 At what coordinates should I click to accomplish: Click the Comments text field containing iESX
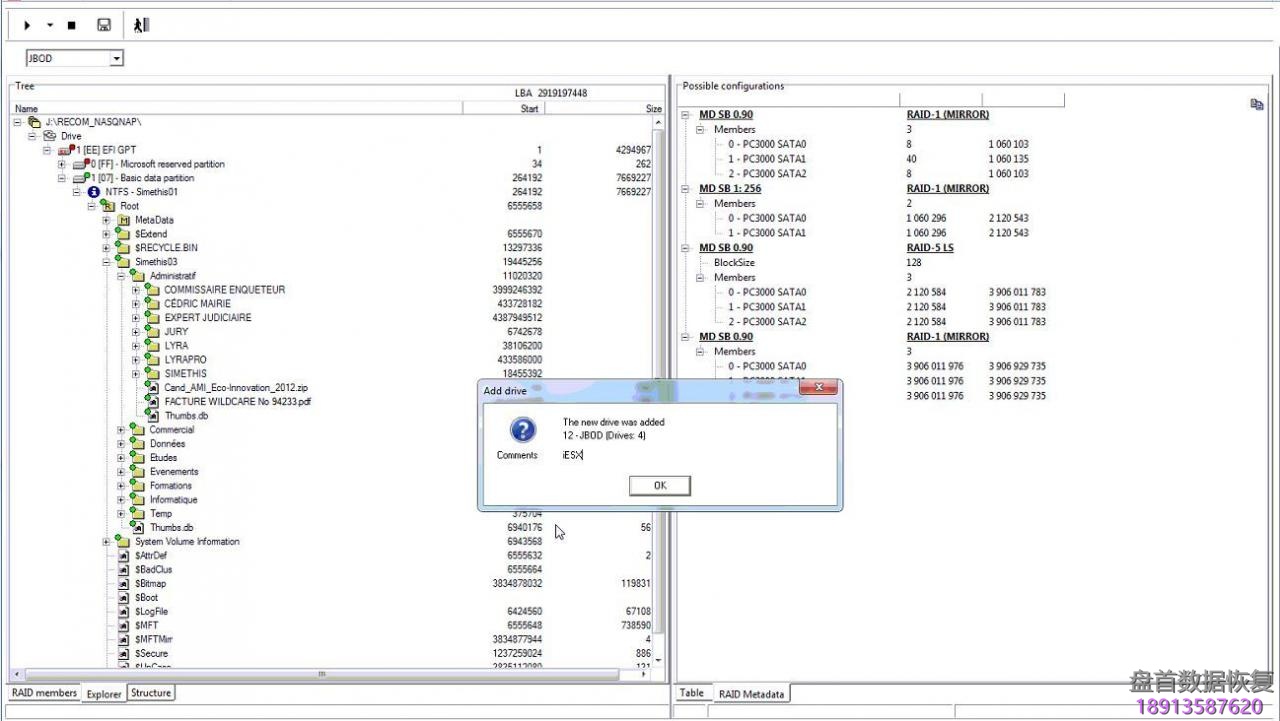[690, 455]
